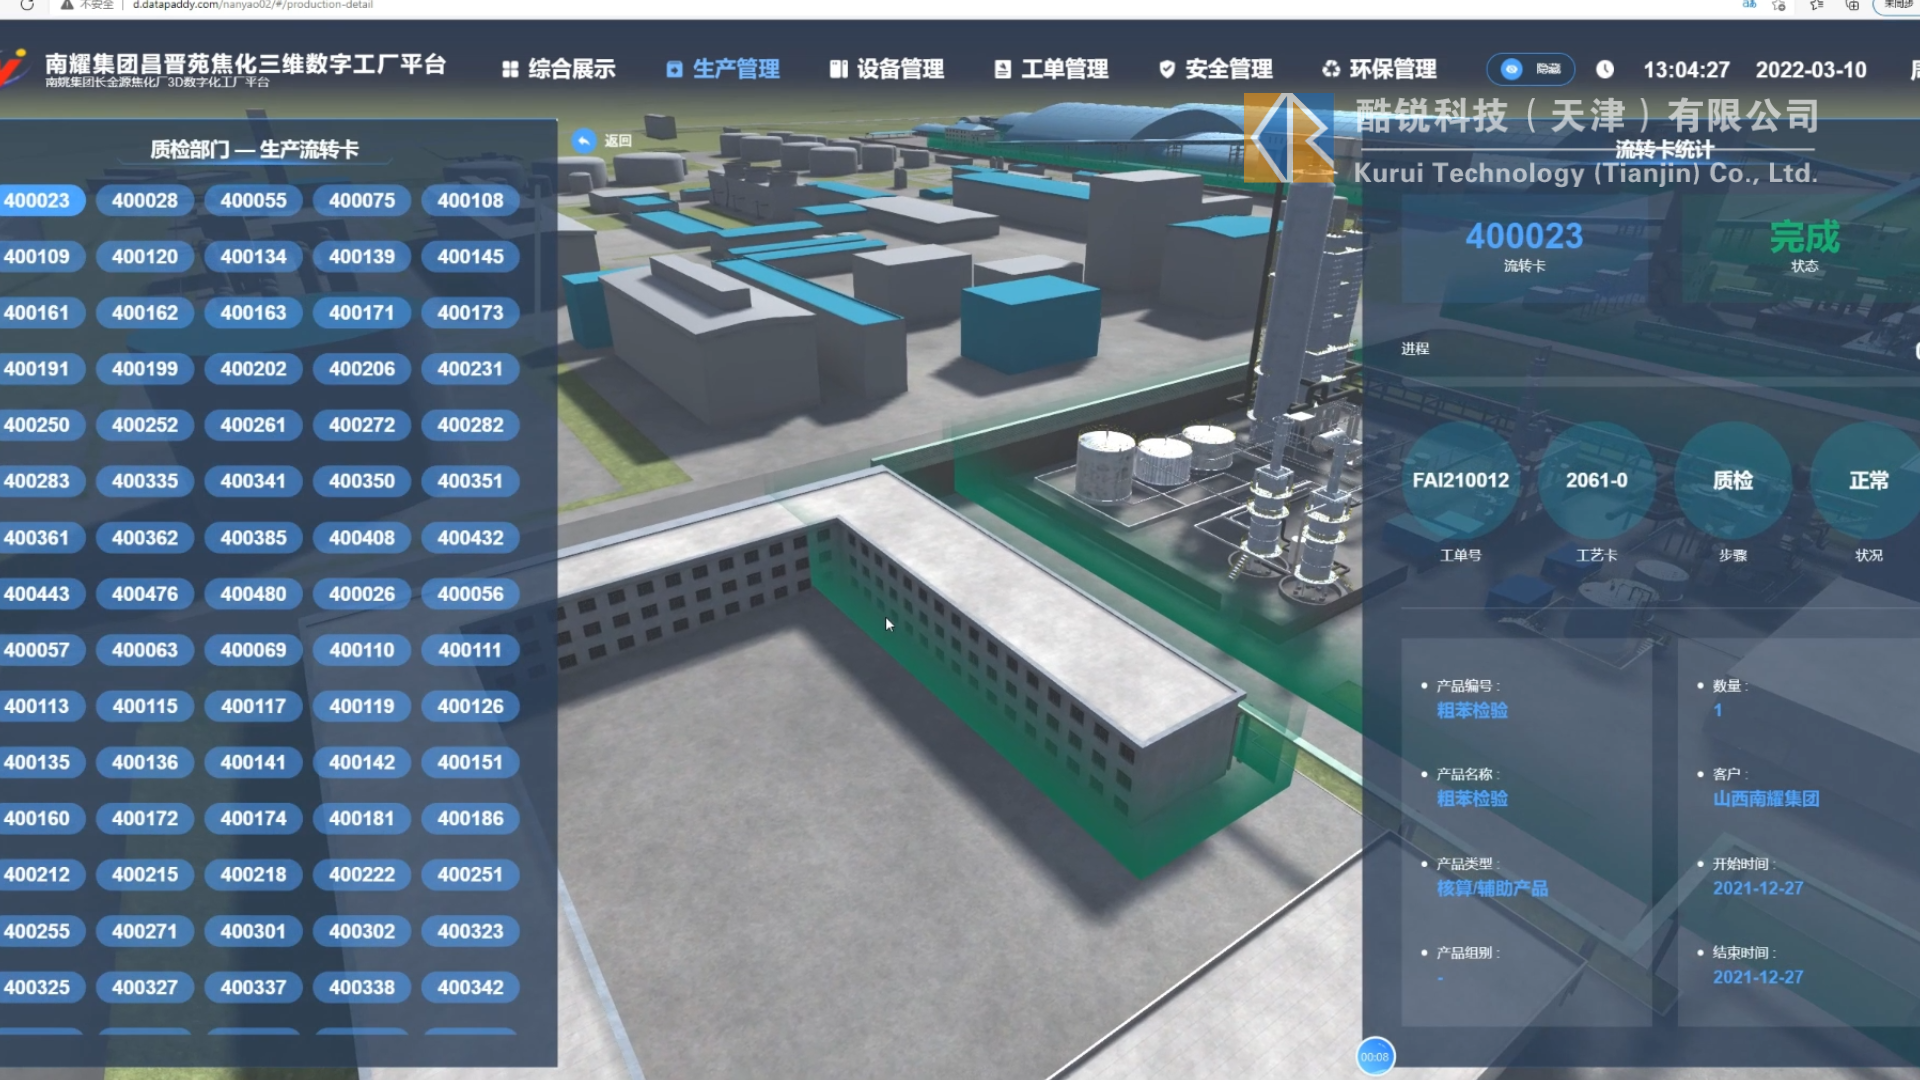This screenshot has height=1080, width=1920.
Task: Choose flow card 400432 from the list
Action: (470, 538)
